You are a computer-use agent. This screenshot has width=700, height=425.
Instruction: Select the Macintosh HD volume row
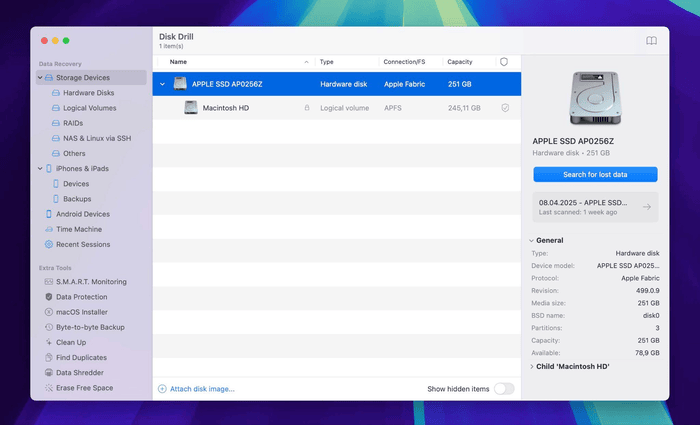pyautogui.click(x=337, y=108)
